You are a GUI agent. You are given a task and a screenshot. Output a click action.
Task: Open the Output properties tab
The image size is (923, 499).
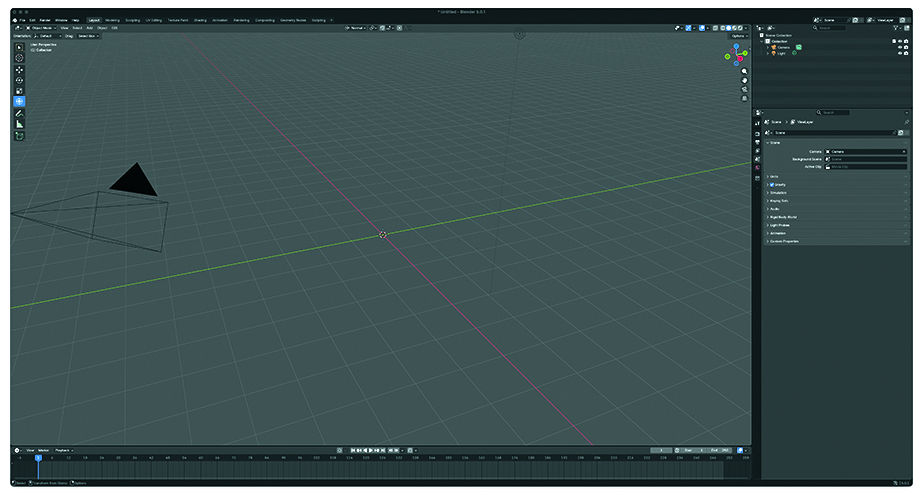(758, 142)
